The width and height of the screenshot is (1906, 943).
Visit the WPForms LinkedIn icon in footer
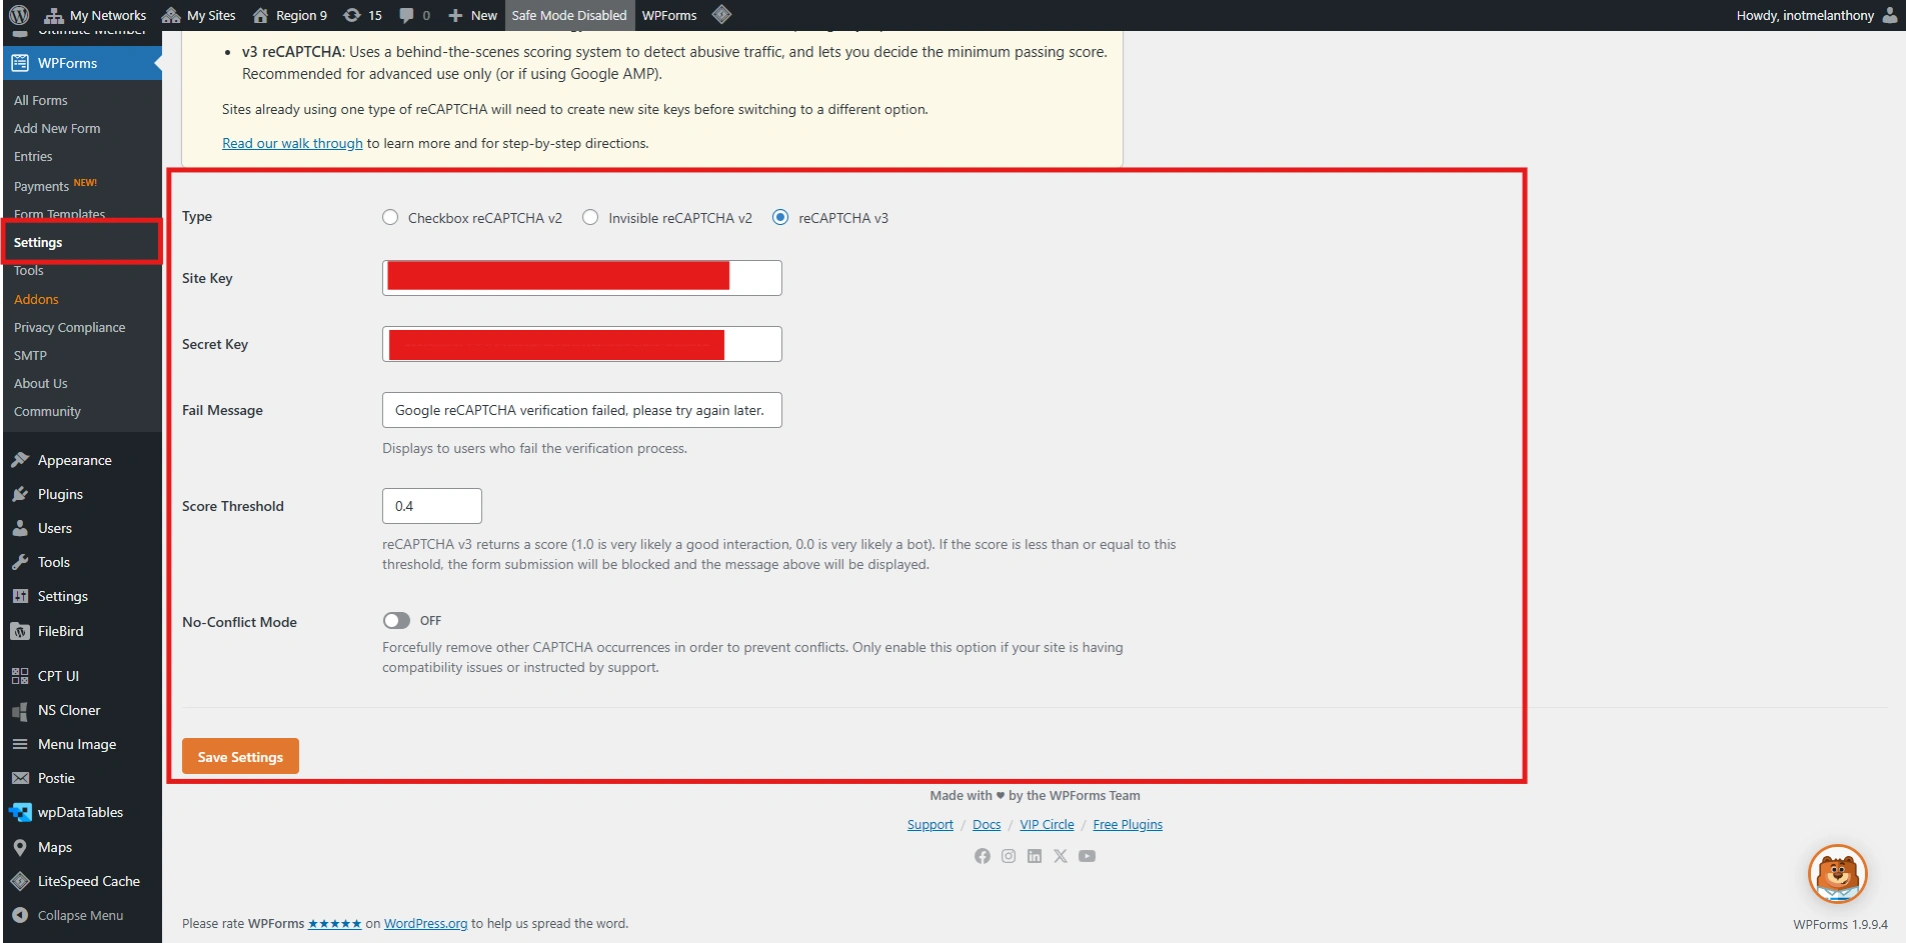pos(1034,856)
